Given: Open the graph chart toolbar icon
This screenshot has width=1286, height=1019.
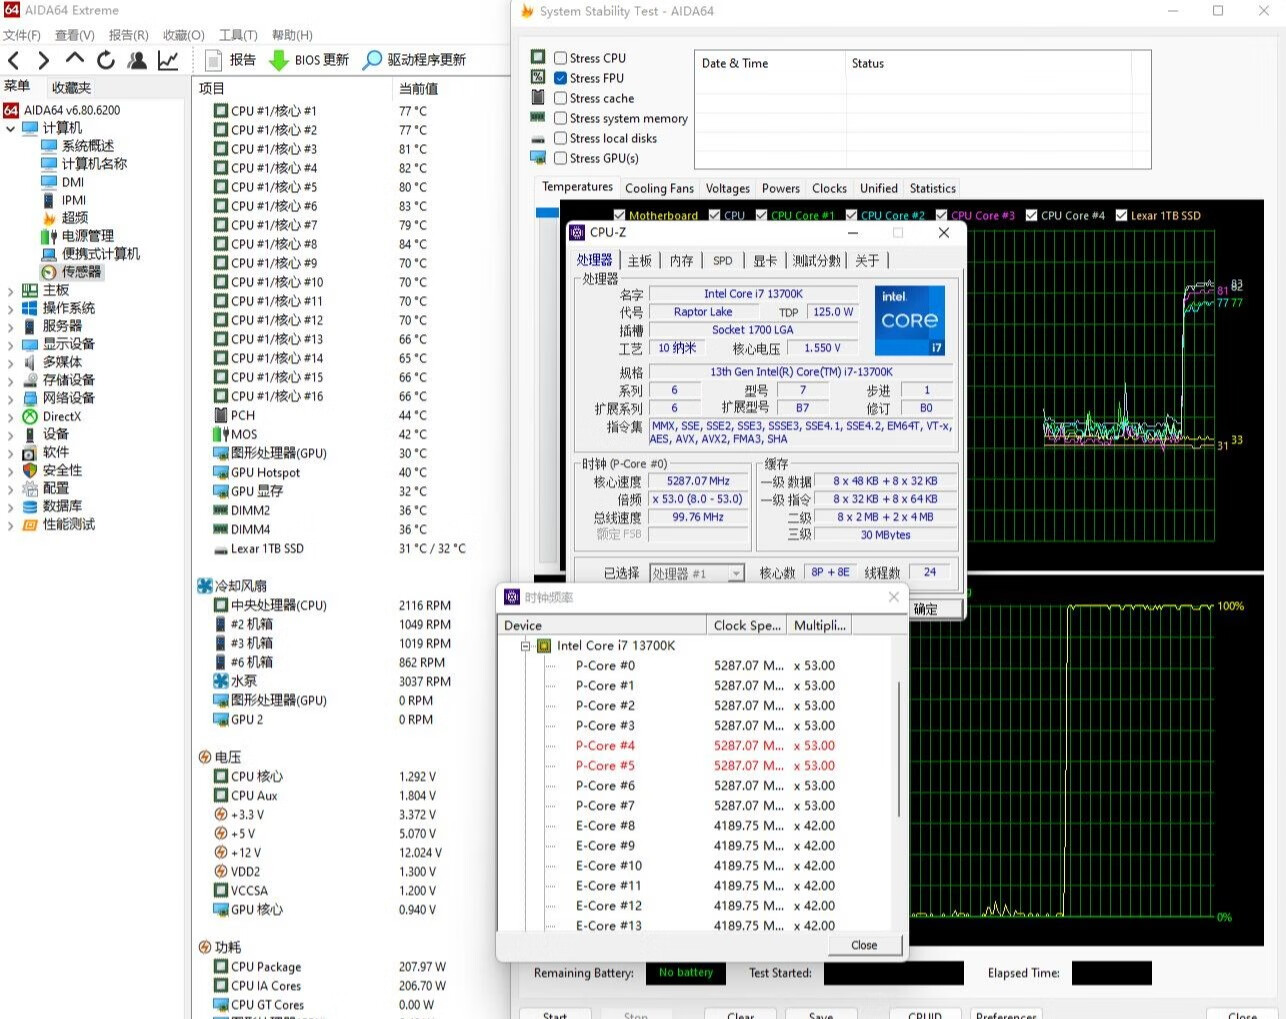Looking at the screenshot, I should tap(168, 60).
